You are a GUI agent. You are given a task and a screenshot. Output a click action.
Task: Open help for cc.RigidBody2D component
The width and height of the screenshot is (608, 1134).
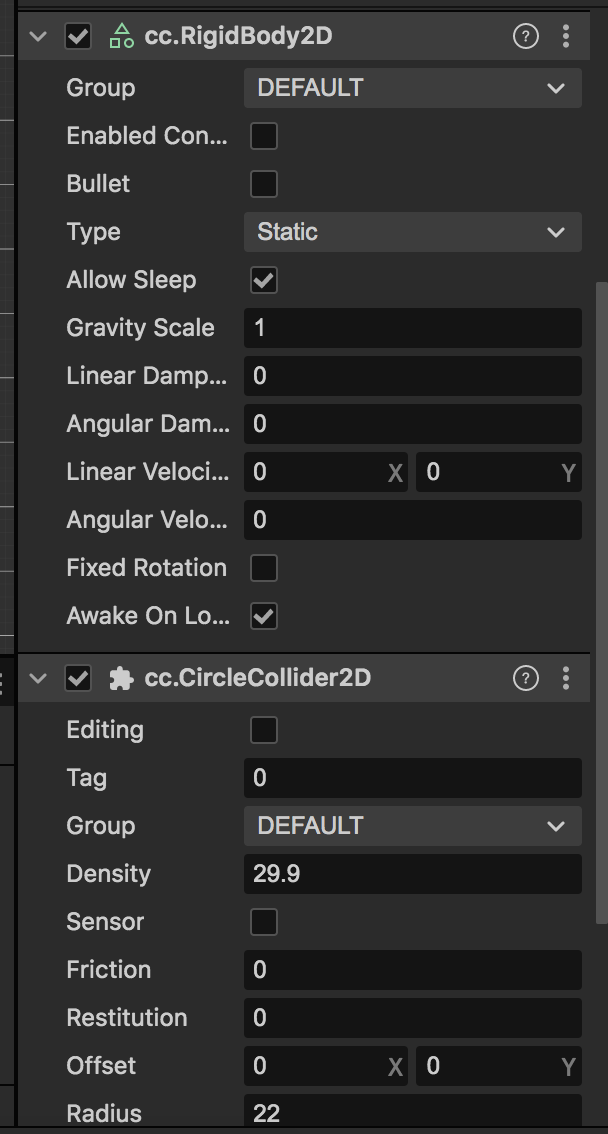526,36
